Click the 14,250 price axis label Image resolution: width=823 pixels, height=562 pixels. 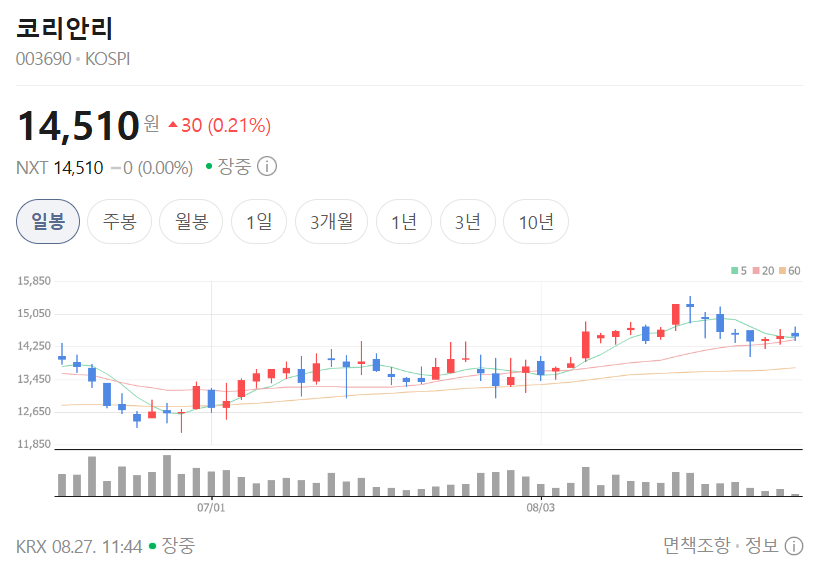click(34, 346)
